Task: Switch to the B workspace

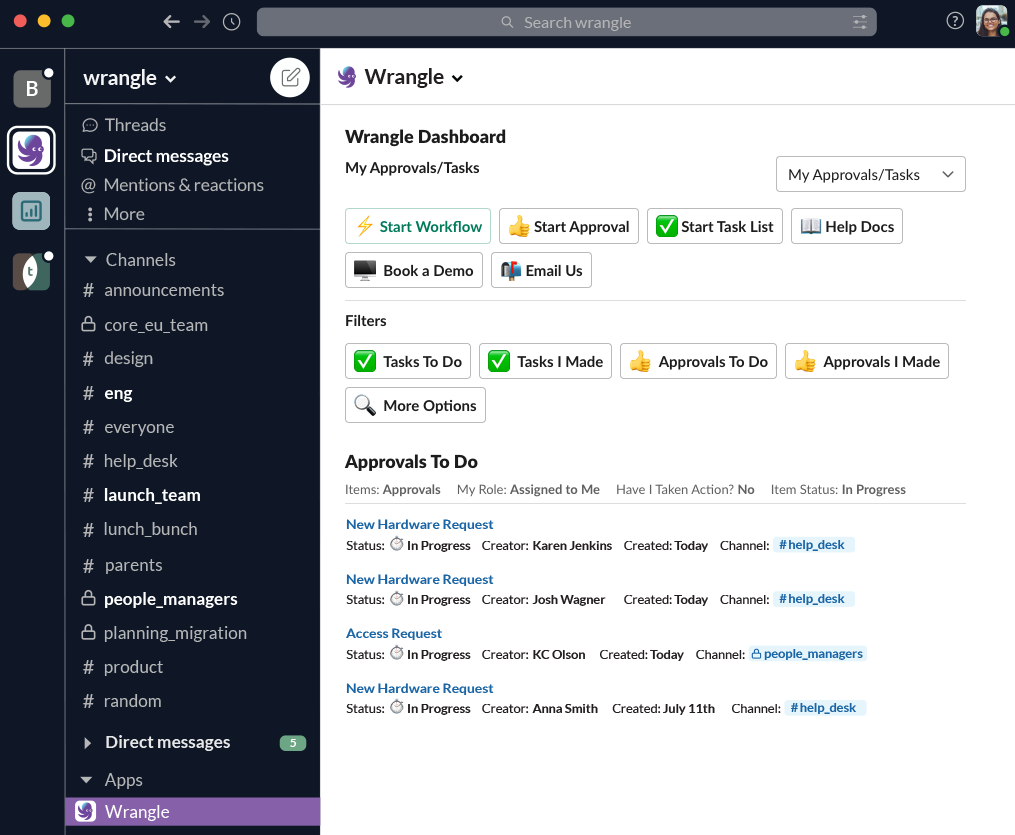Action: (32, 89)
